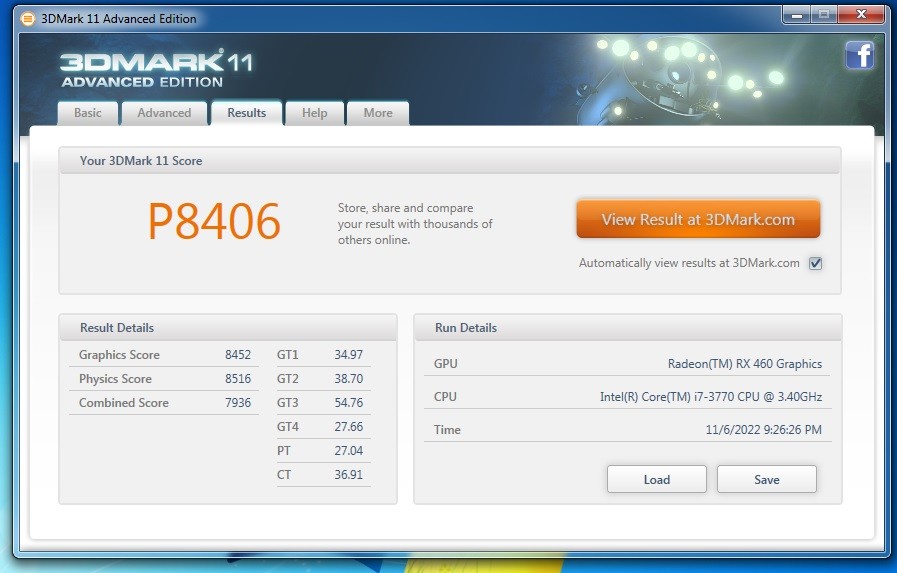Click the 3DMark 11 Advanced Edition logo

tap(156, 69)
